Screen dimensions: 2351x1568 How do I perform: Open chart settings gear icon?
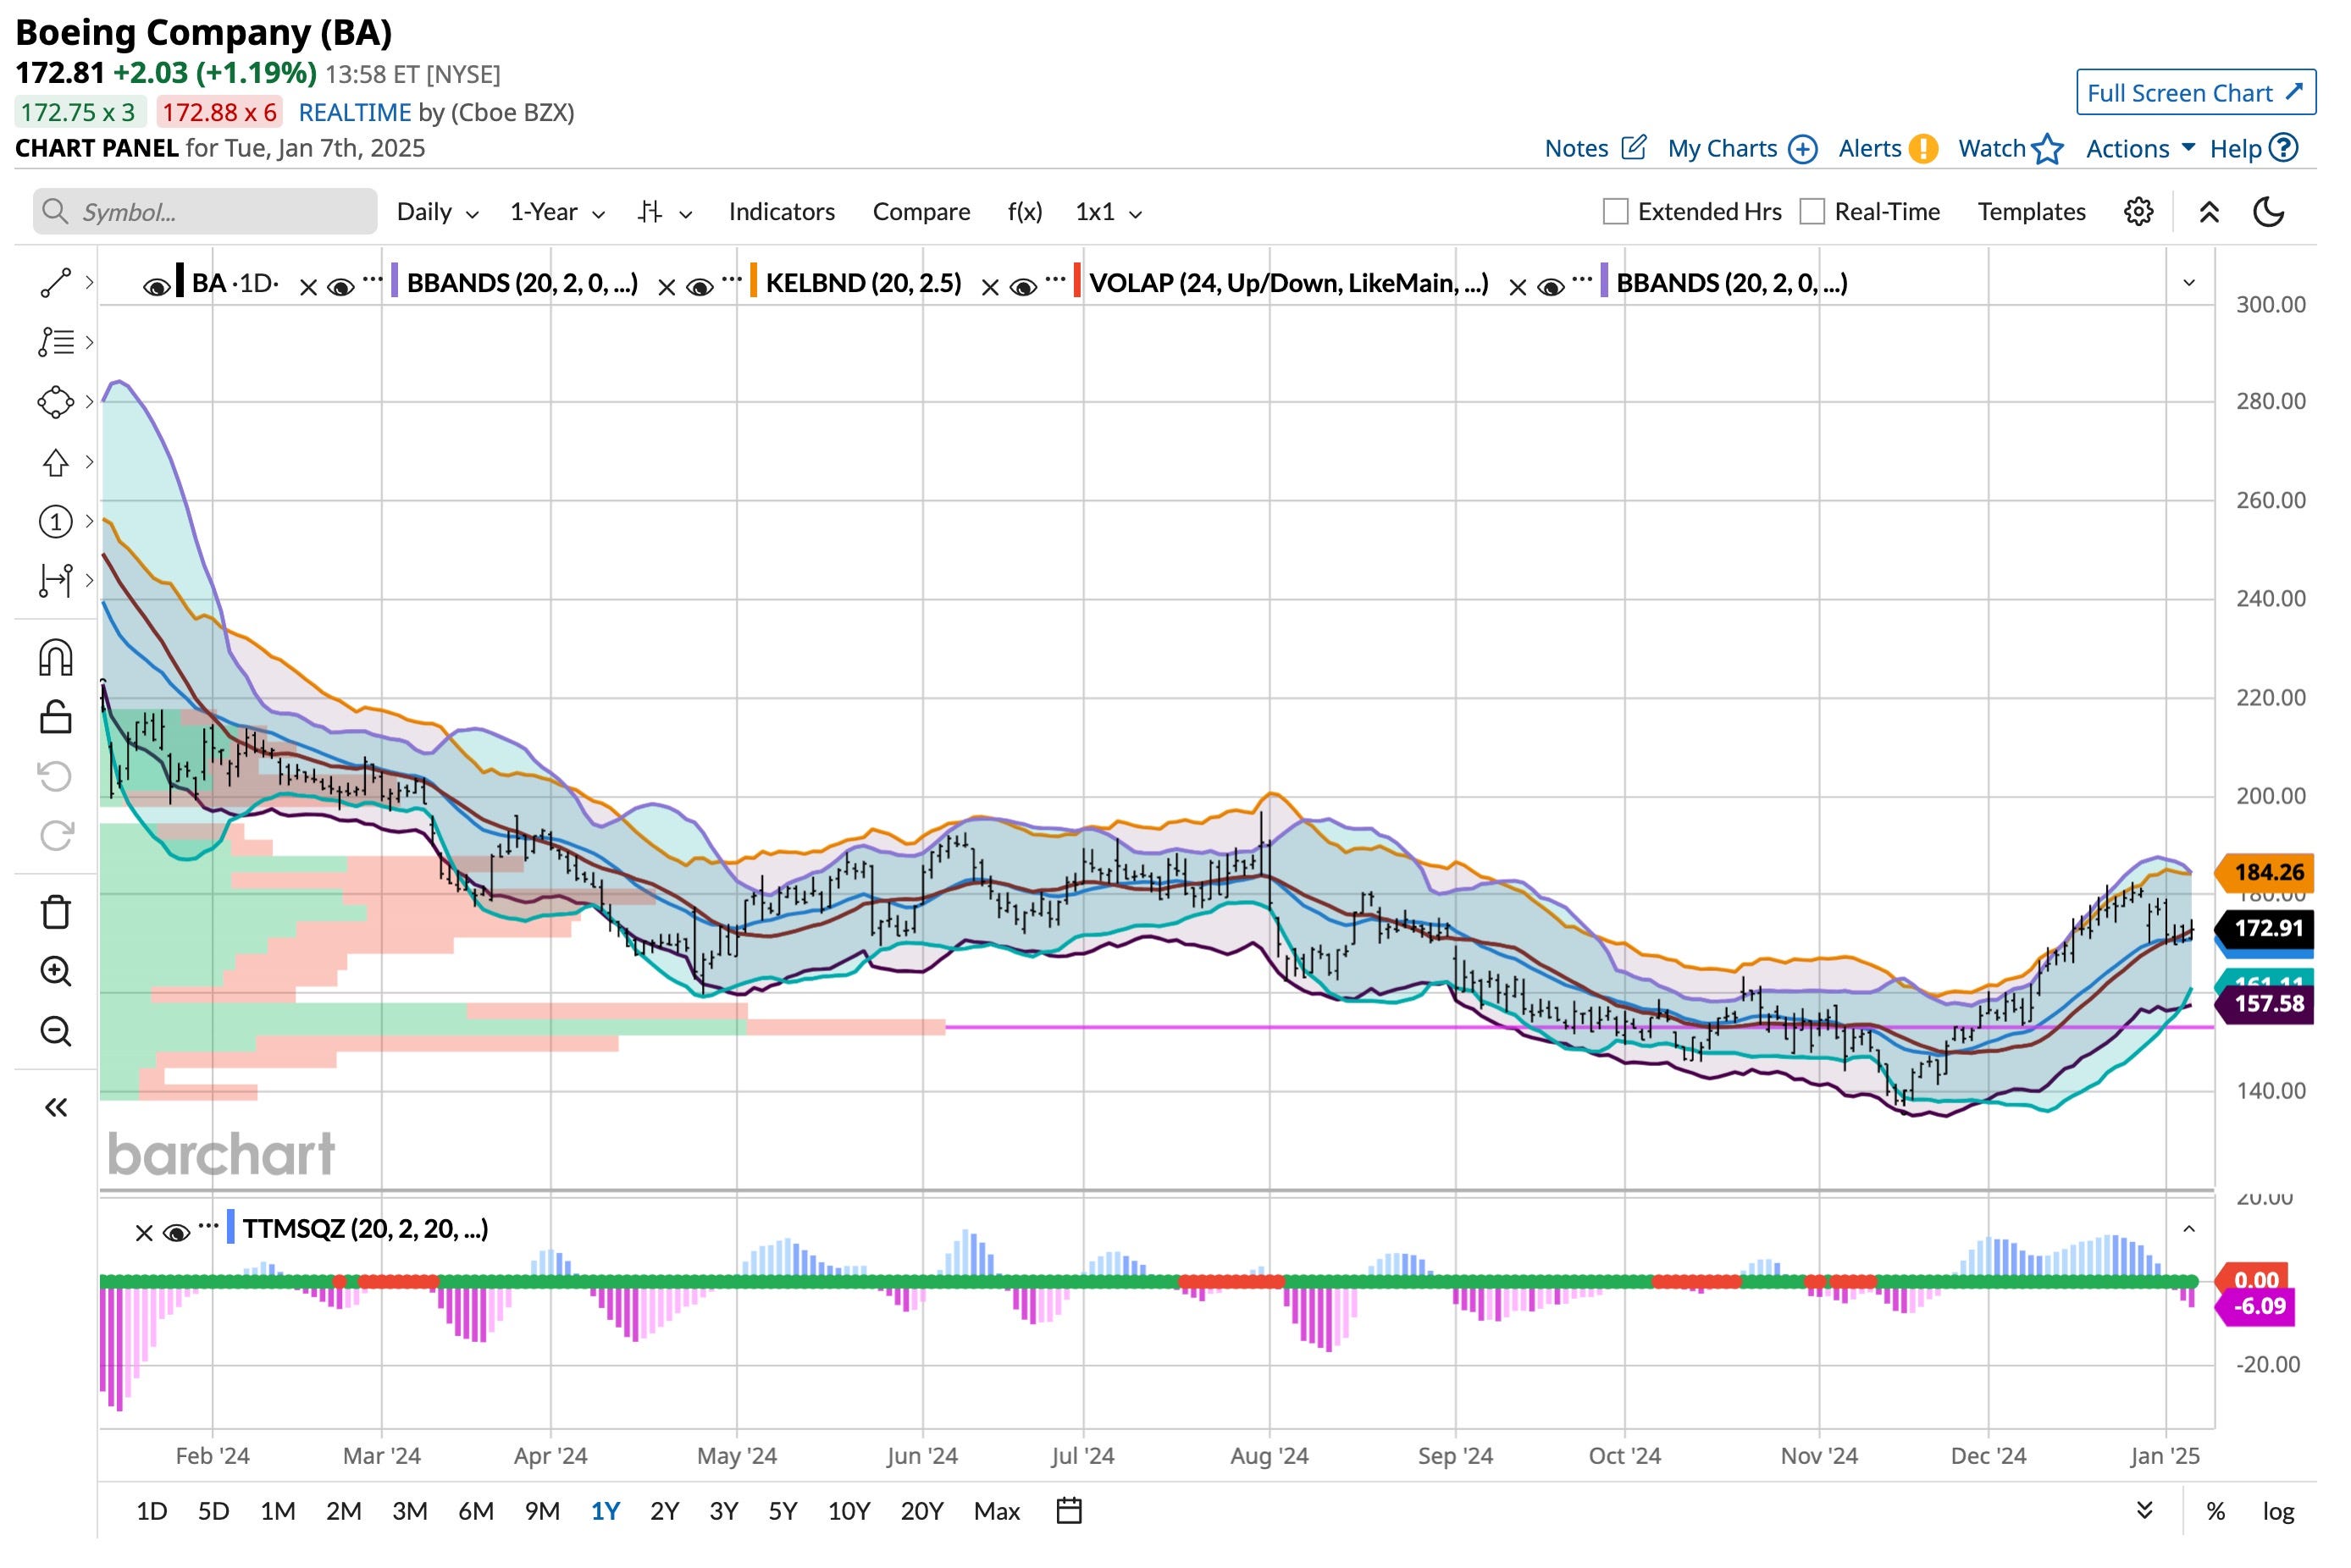coord(2137,212)
